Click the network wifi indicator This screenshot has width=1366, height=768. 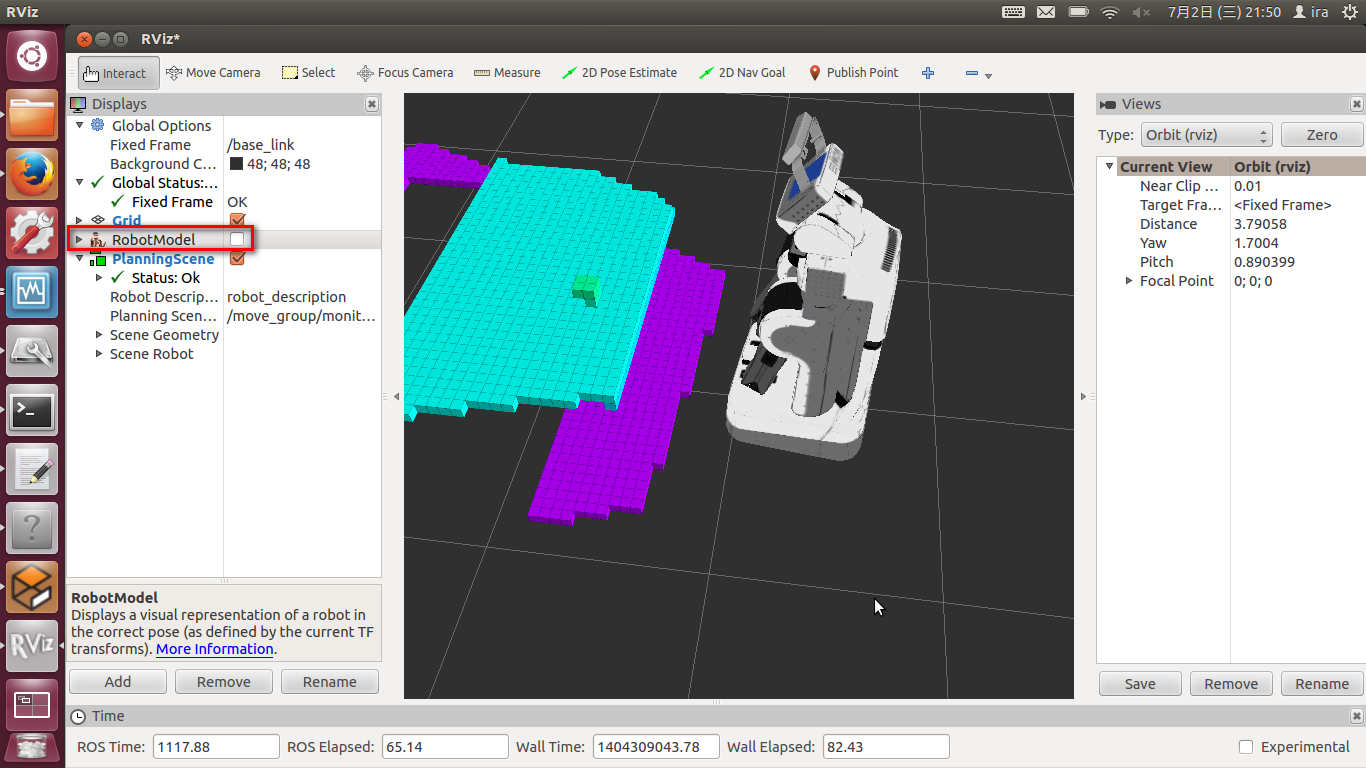pyautogui.click(x=1109, y=12)
